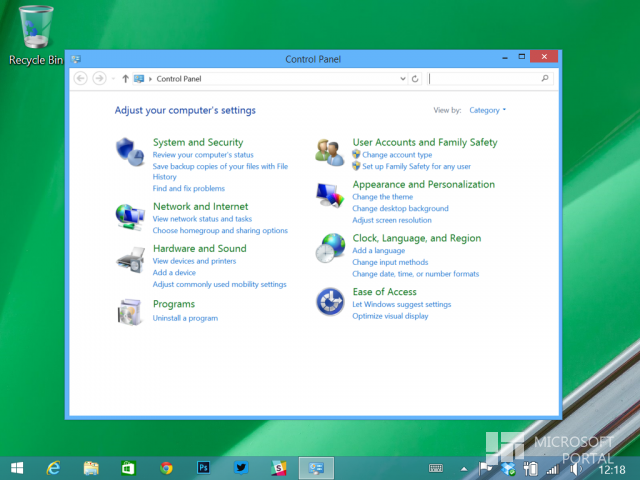Open the Programs box icon

click(130, 312)
